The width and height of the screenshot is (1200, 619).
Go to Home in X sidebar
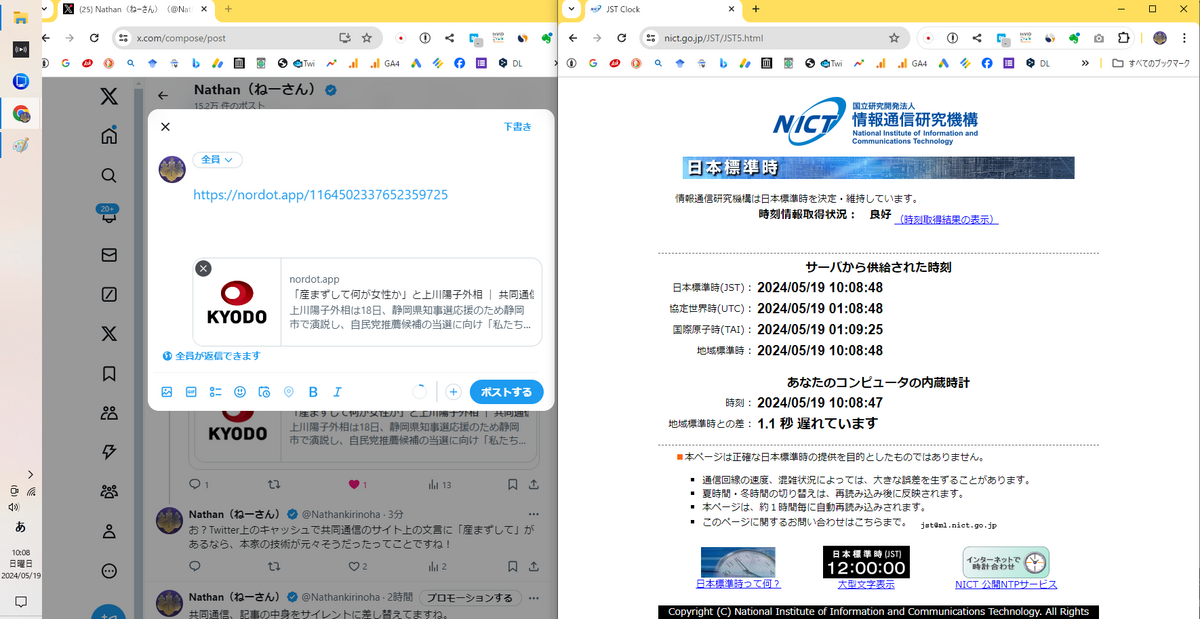point(109,136)
